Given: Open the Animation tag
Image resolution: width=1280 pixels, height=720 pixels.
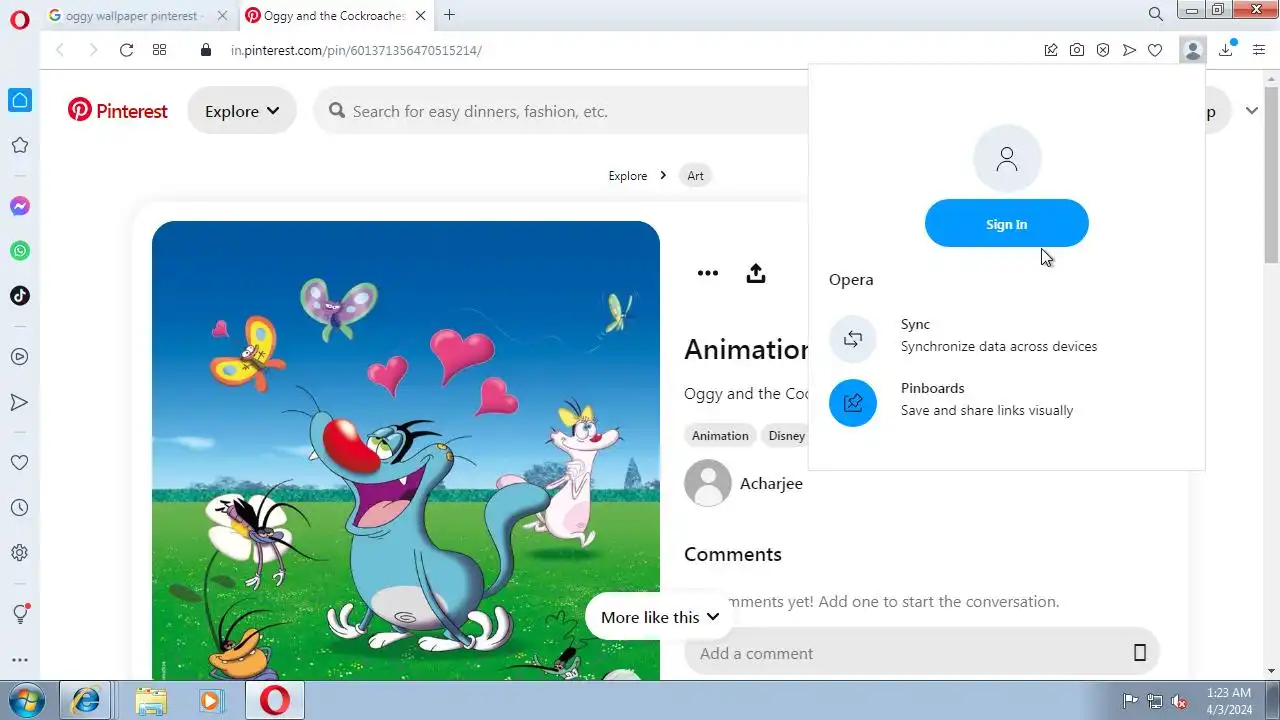Looking at the screenshot, I should pos(720,436).
